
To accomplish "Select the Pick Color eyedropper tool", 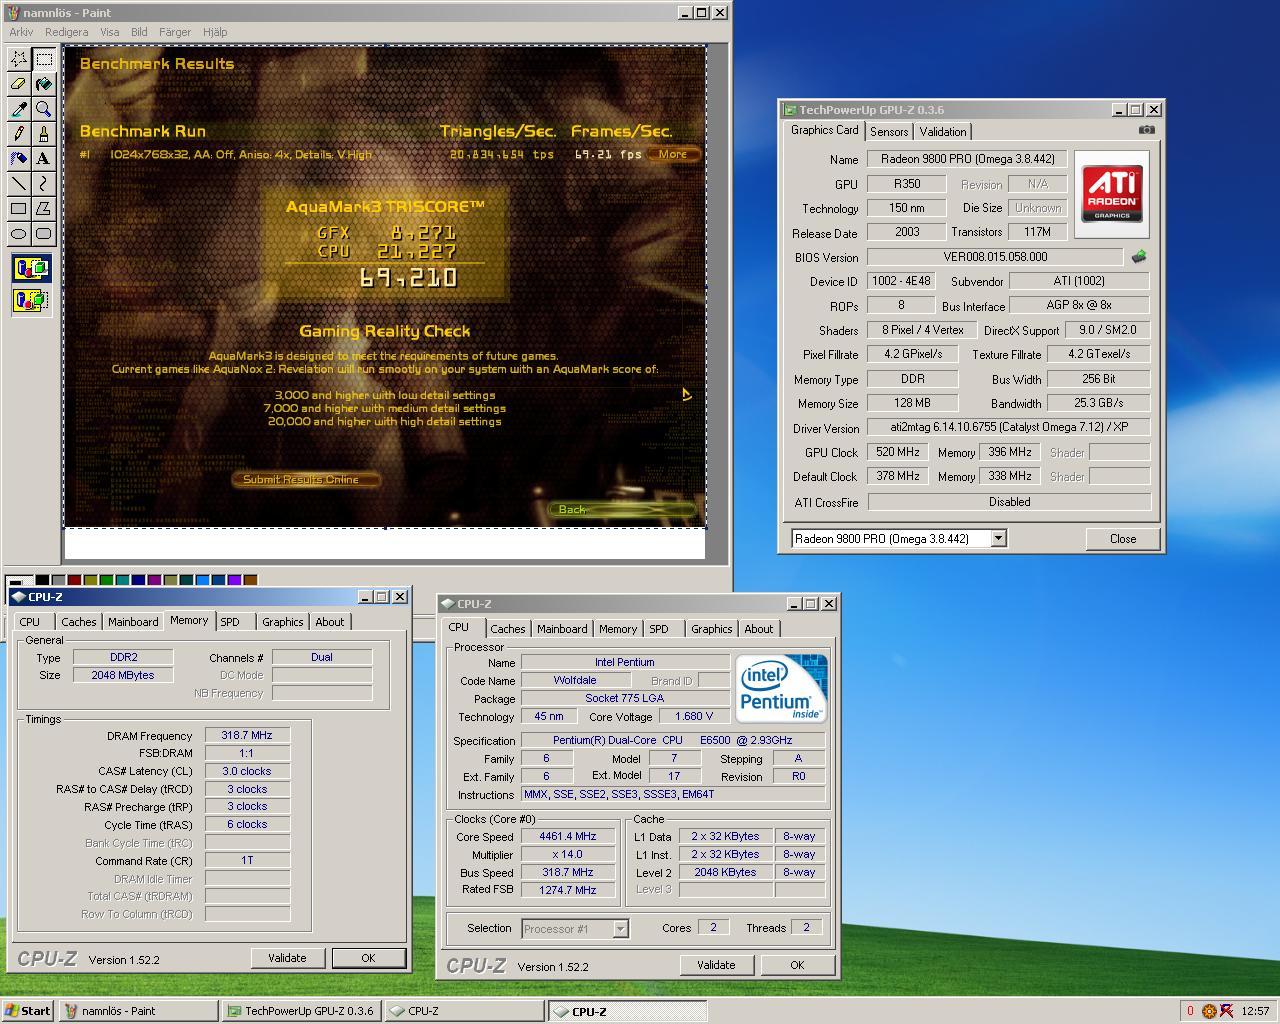I will (x=19, y=109).
